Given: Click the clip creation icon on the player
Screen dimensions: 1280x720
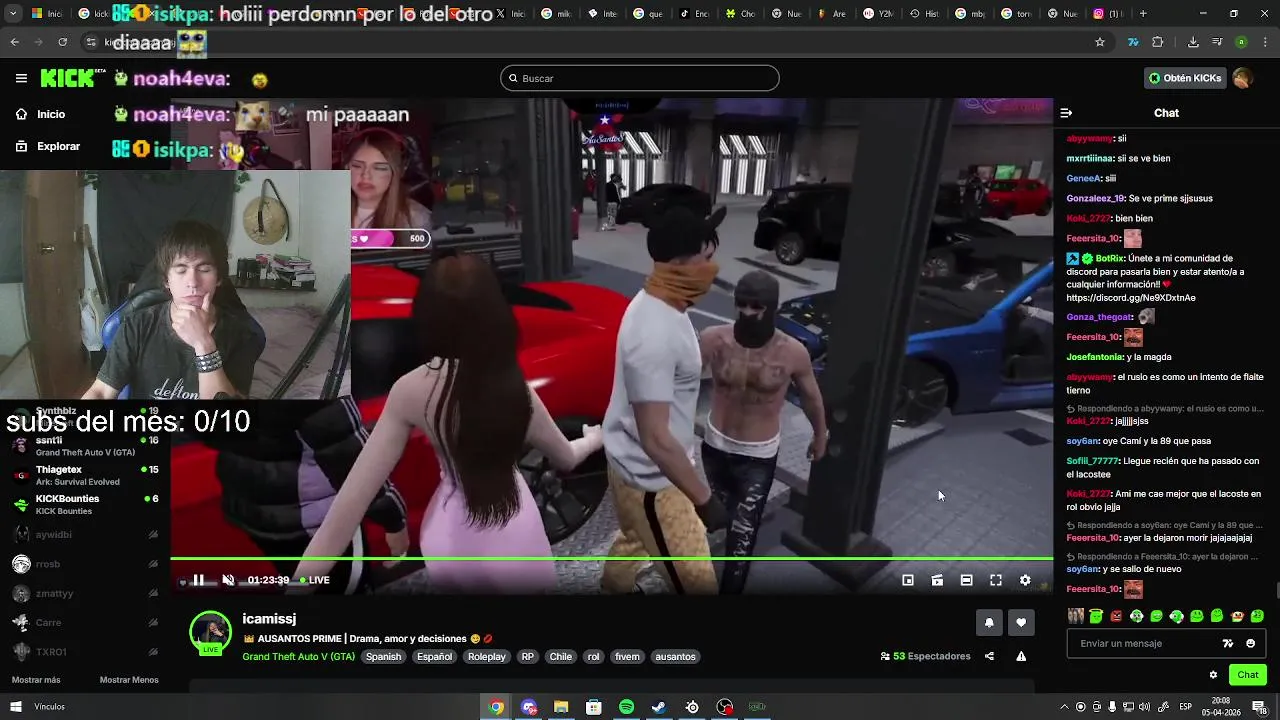Looking at the screenshot, I should click(x=937, y=580).
